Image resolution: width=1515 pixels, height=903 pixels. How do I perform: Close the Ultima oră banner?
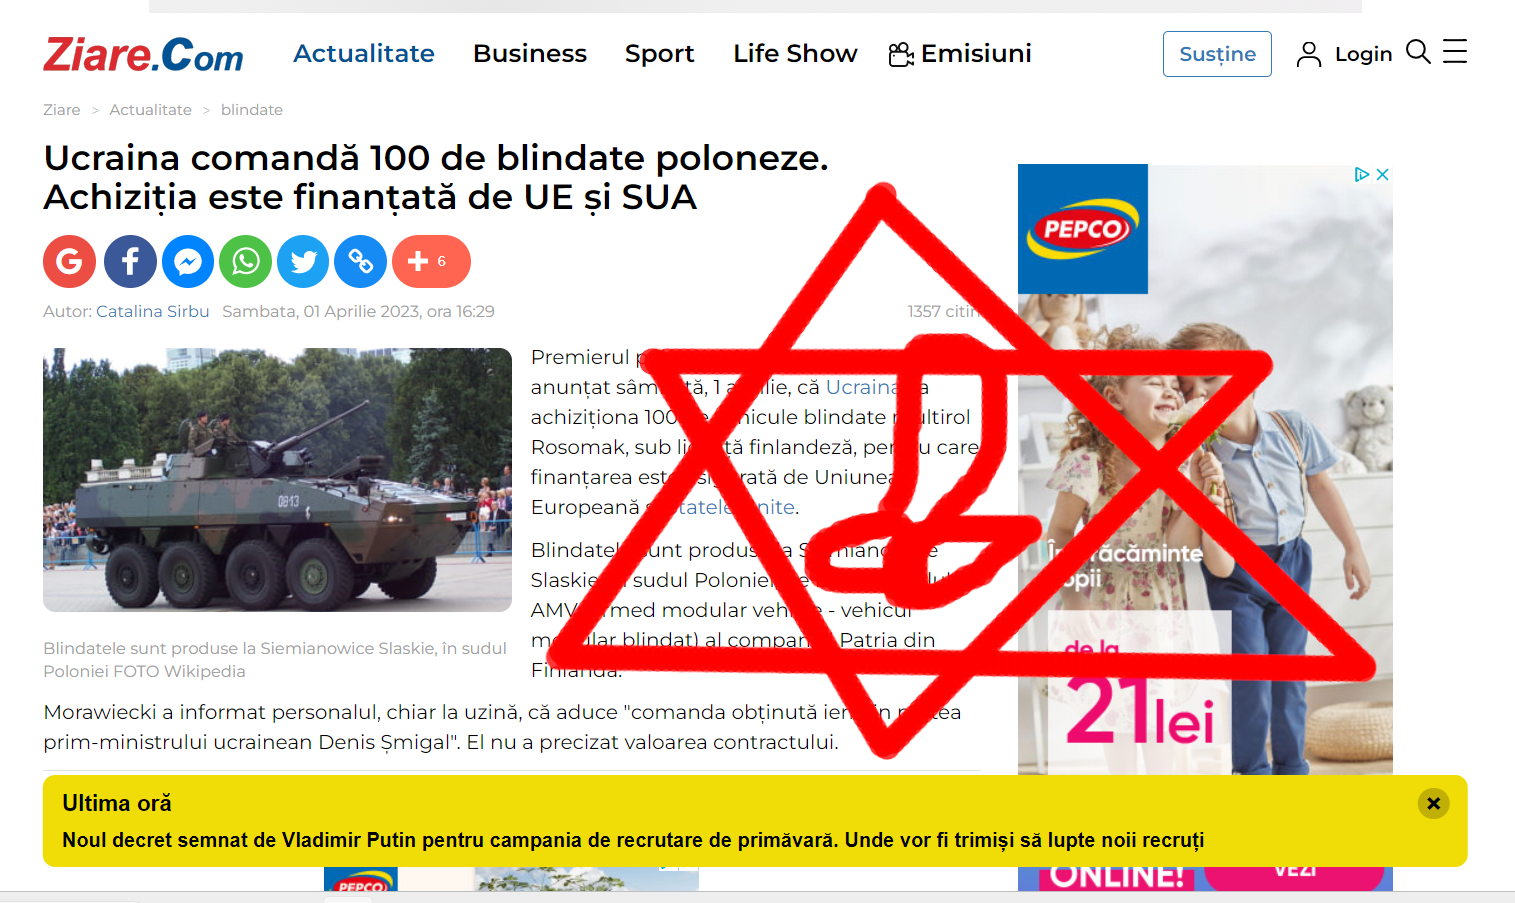click(x=1433, y=803)
